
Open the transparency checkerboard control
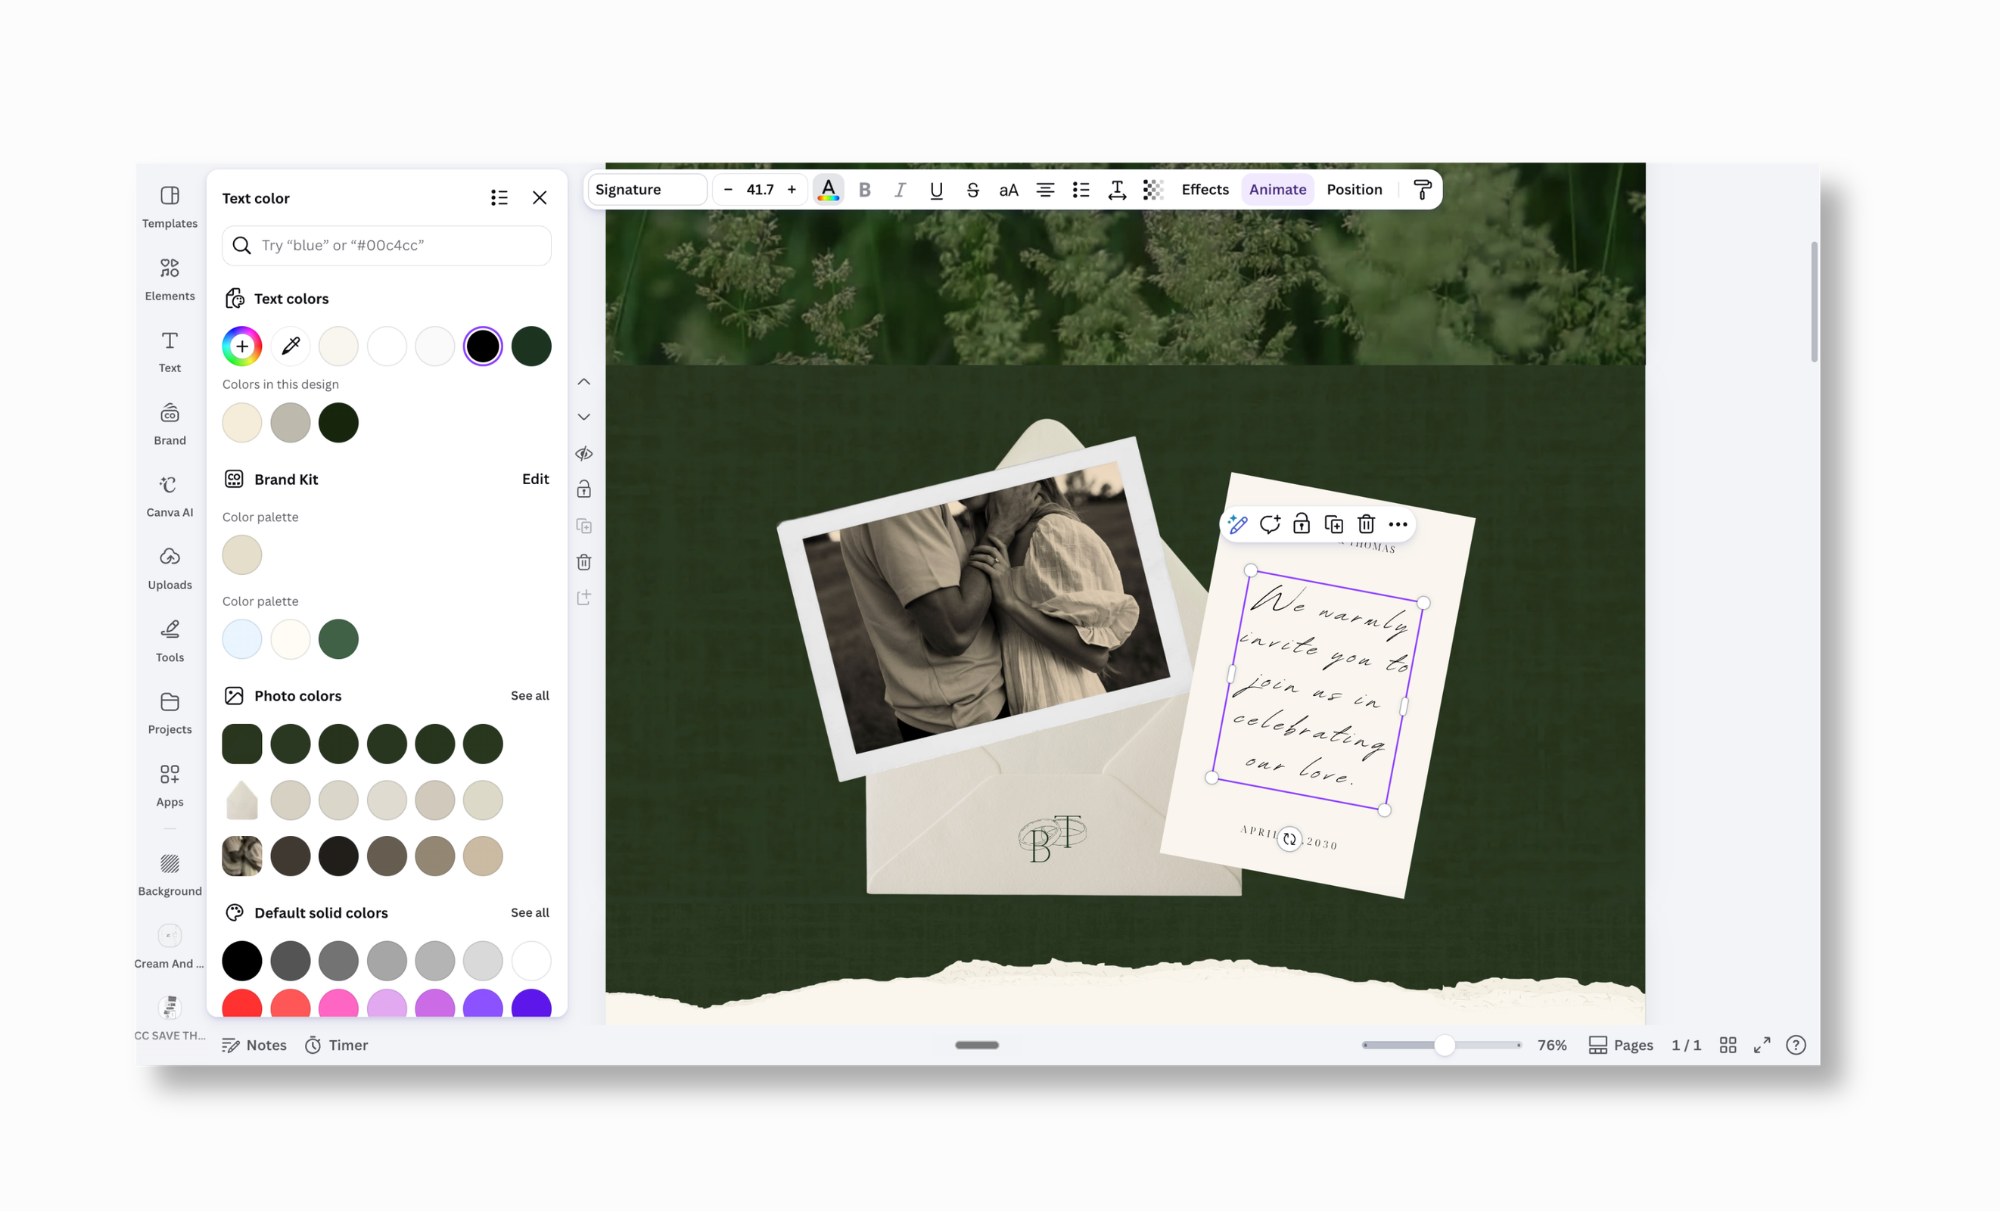[1153, 190]
